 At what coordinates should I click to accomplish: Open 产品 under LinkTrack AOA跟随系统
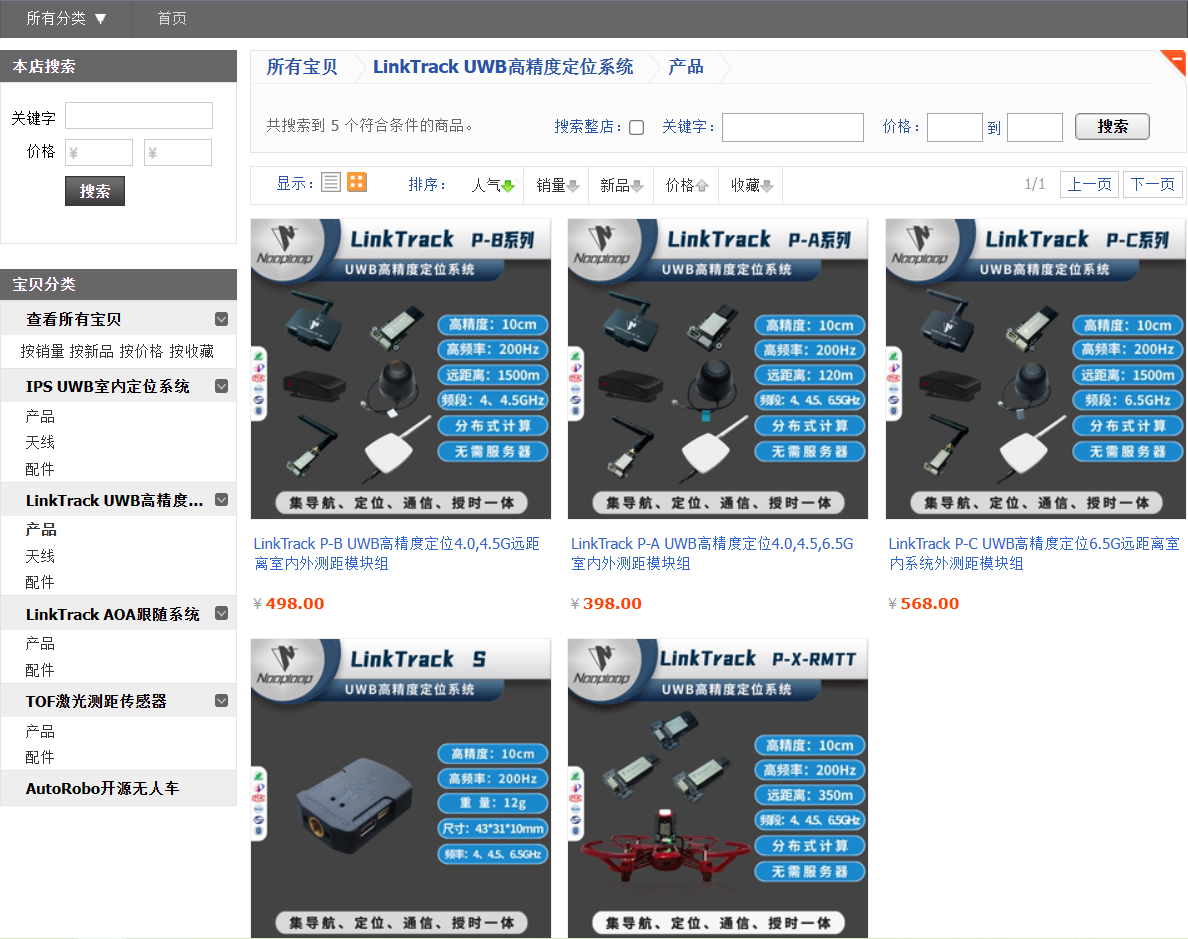39,643
